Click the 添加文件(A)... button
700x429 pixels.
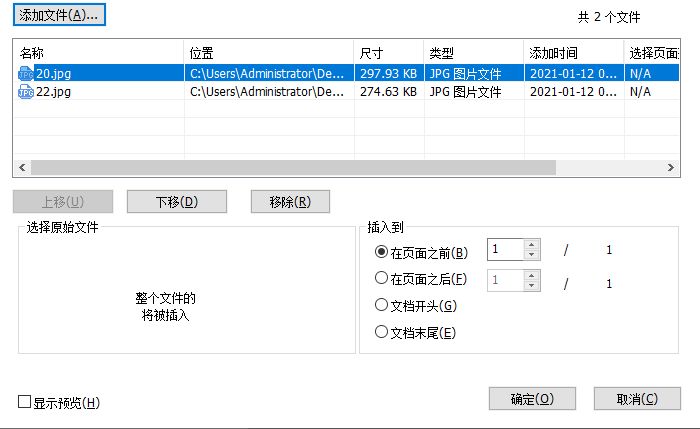59,15
